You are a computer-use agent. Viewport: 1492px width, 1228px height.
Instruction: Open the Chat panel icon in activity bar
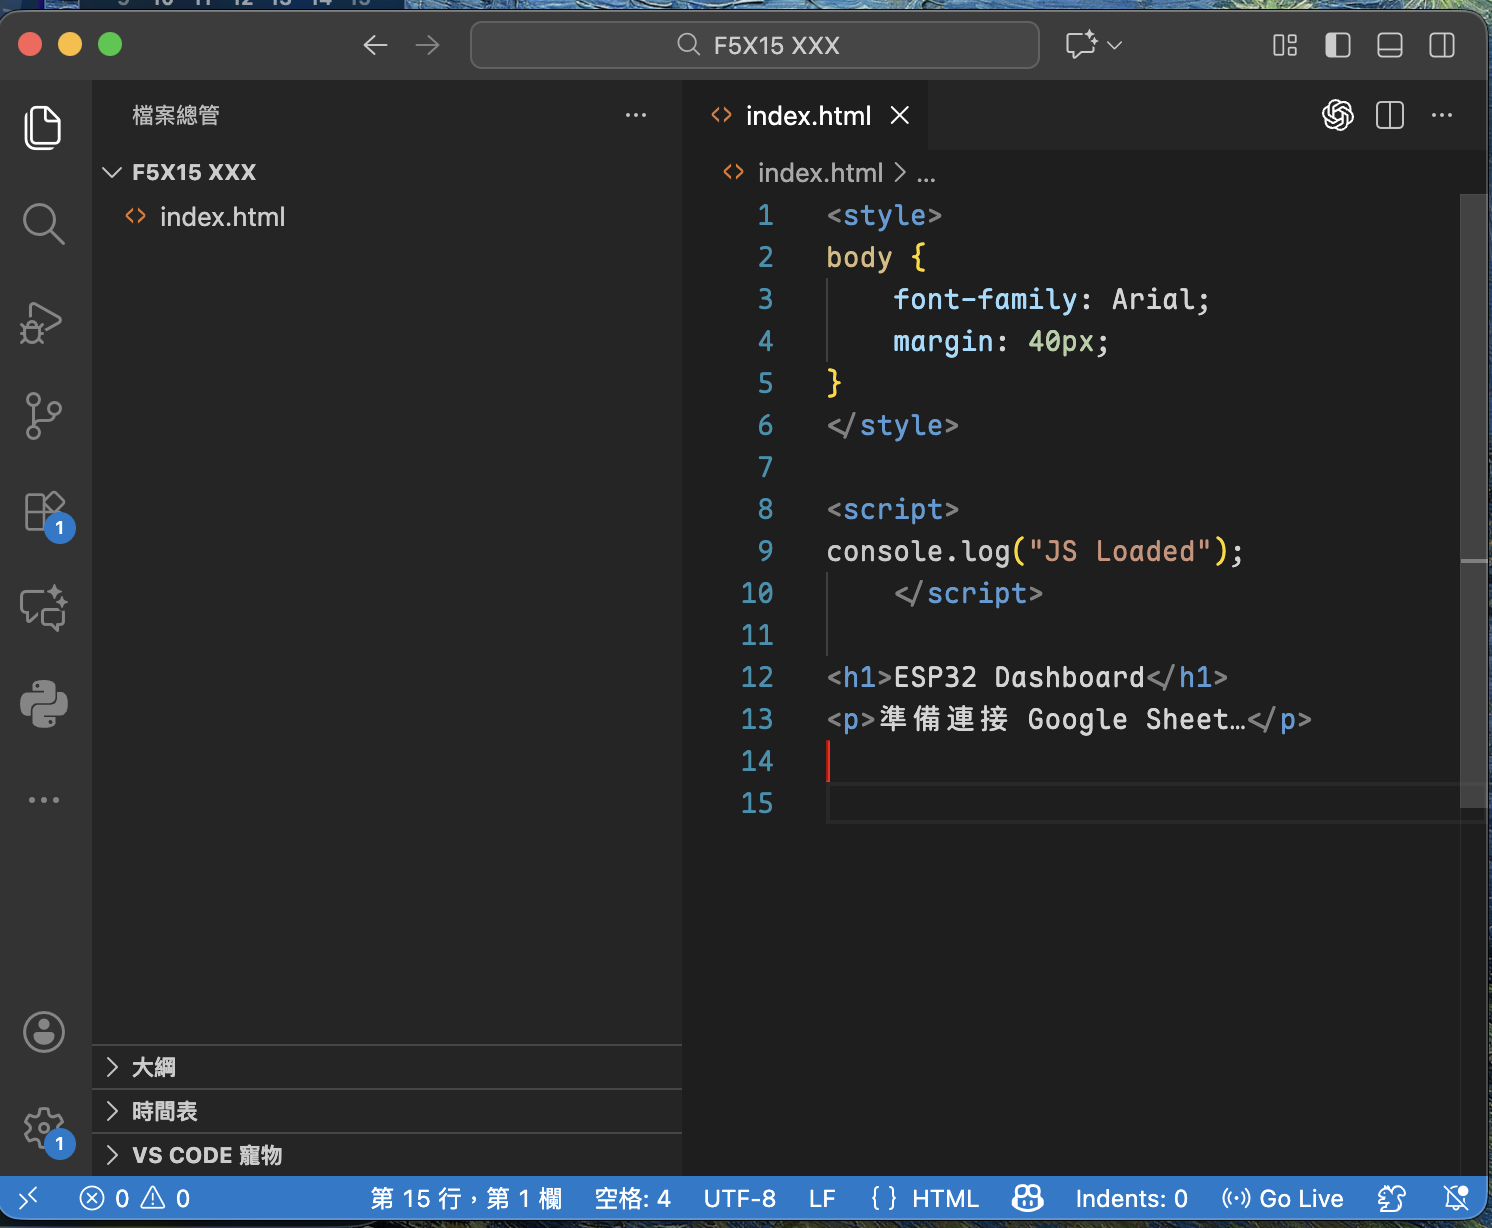tap(43, 608)
